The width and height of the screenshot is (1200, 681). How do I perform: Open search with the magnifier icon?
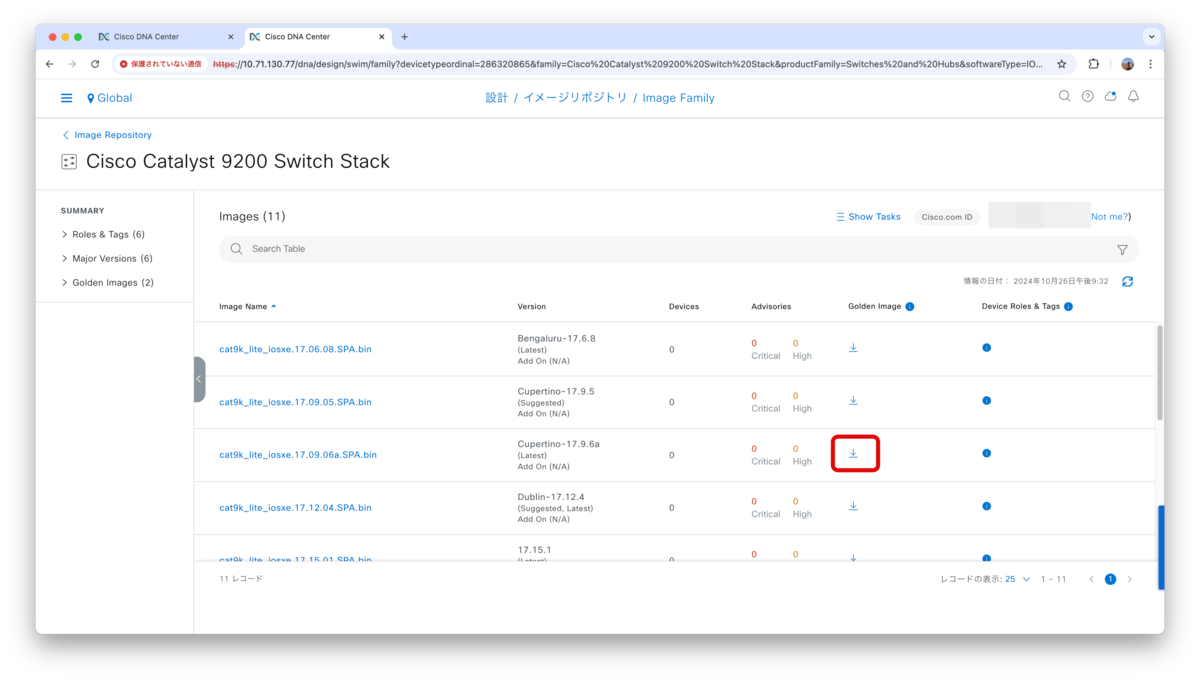1064,96
